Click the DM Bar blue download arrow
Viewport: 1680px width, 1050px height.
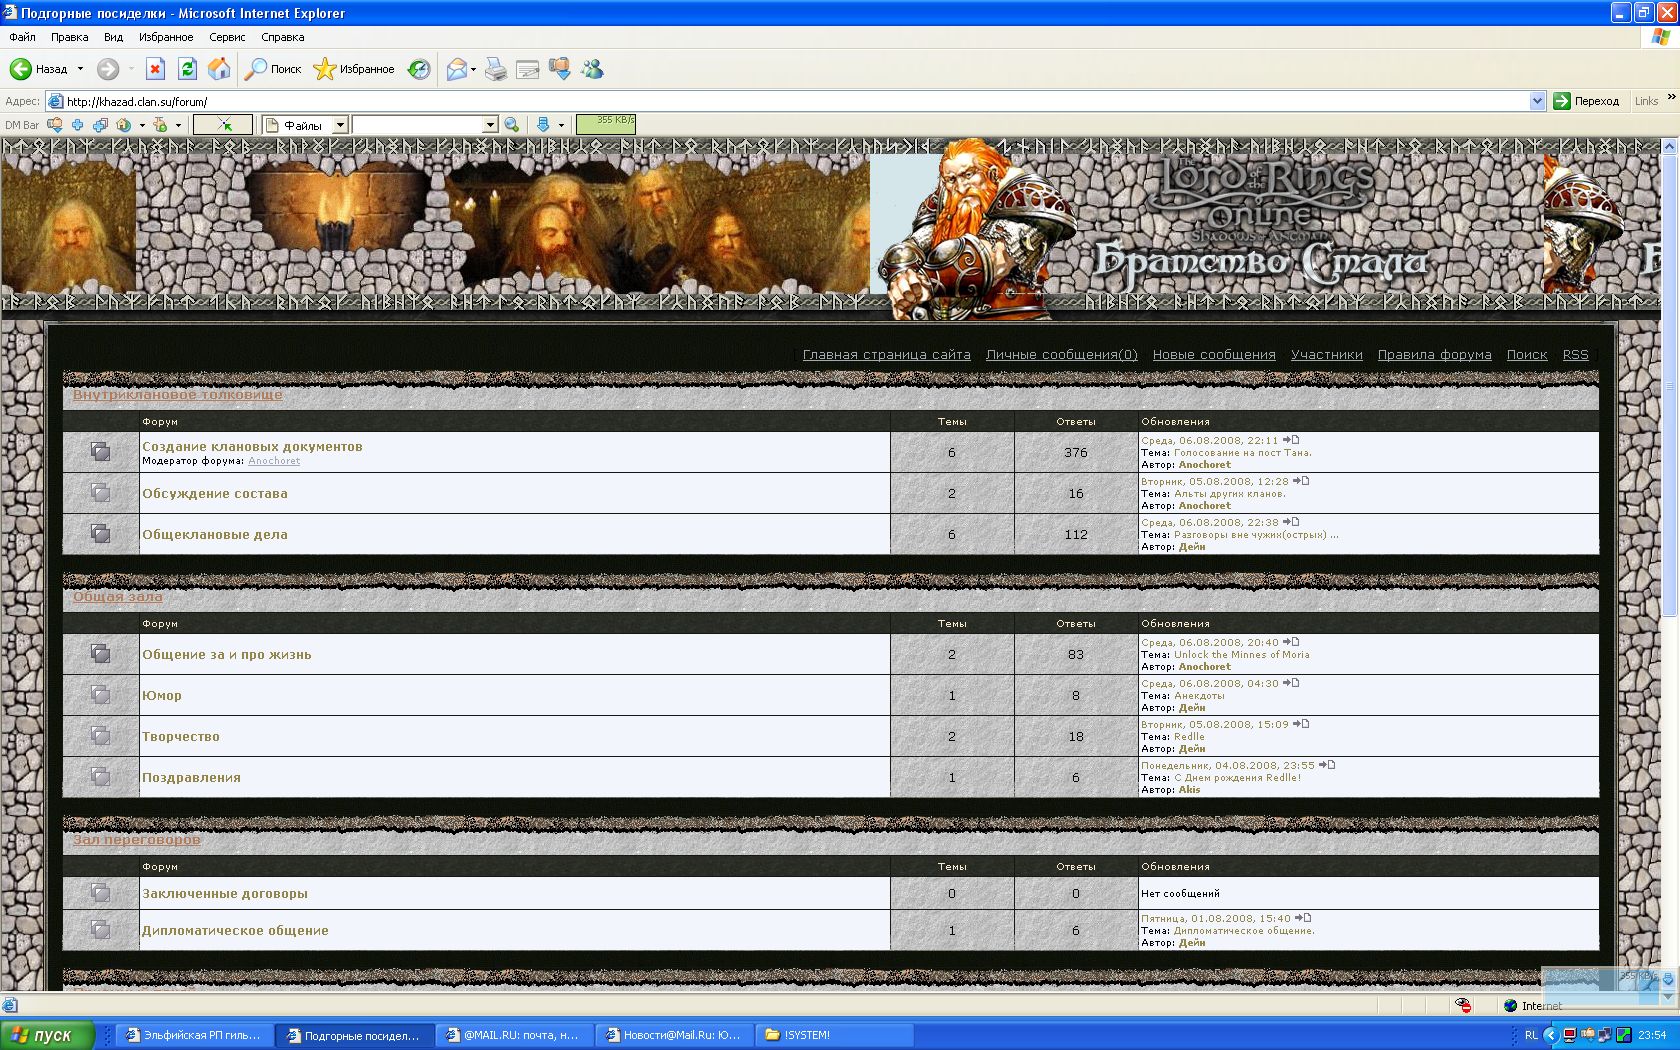click(543, 125)
